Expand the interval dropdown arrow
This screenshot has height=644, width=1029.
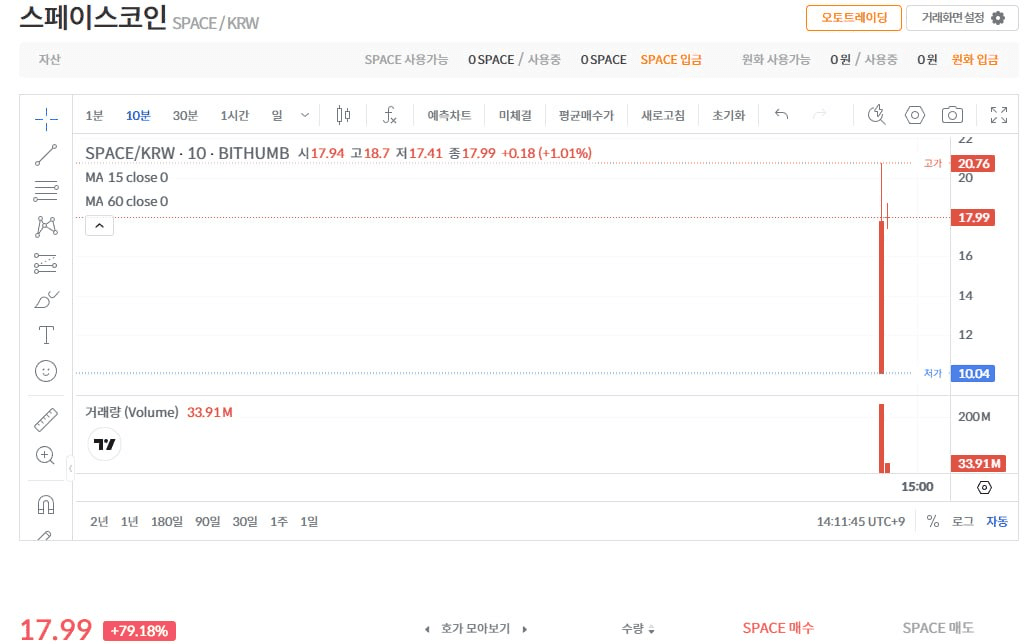coord(304,116)
